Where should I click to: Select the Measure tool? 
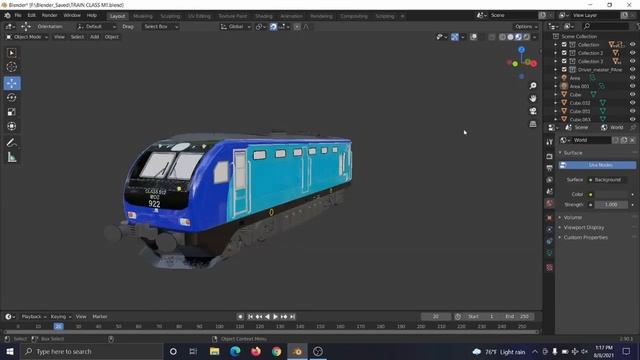click(x=11, y=157)
